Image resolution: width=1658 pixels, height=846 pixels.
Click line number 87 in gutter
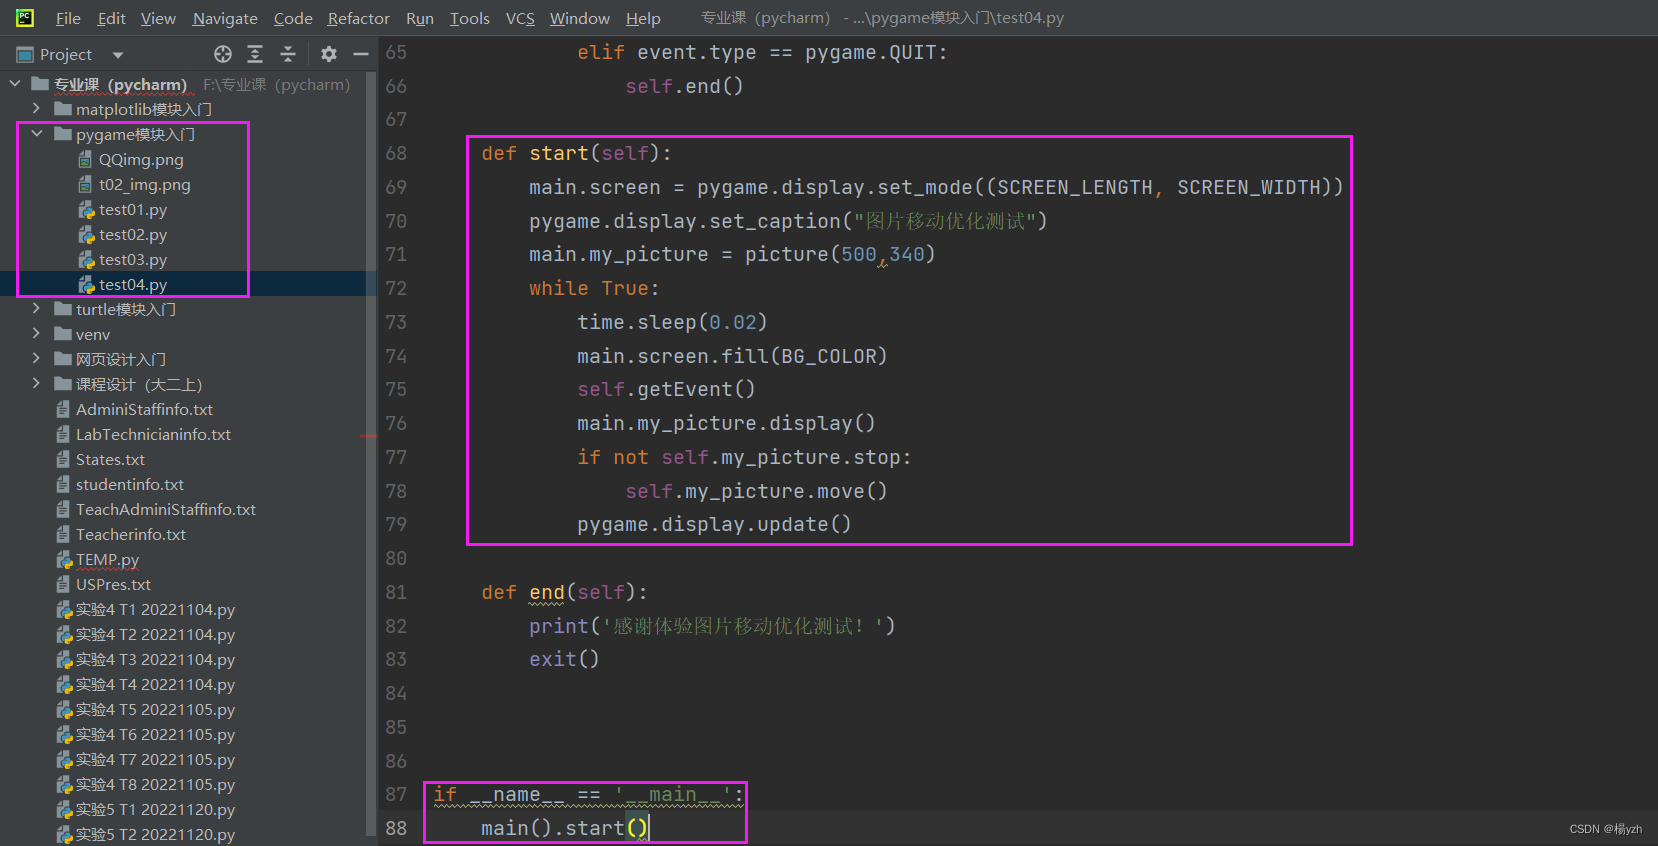(397, 794)
